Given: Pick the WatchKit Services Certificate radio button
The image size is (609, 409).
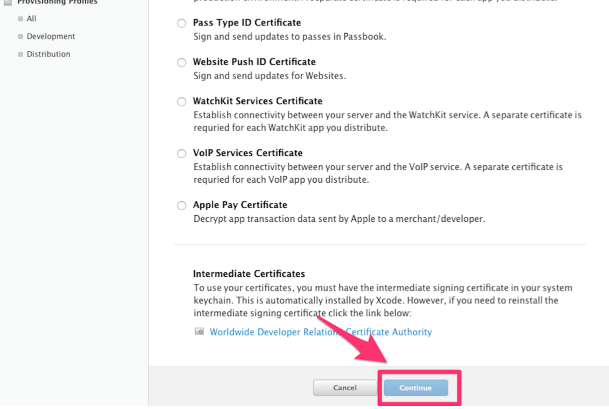Looking at the screenshot, I should tap(181, 102).
